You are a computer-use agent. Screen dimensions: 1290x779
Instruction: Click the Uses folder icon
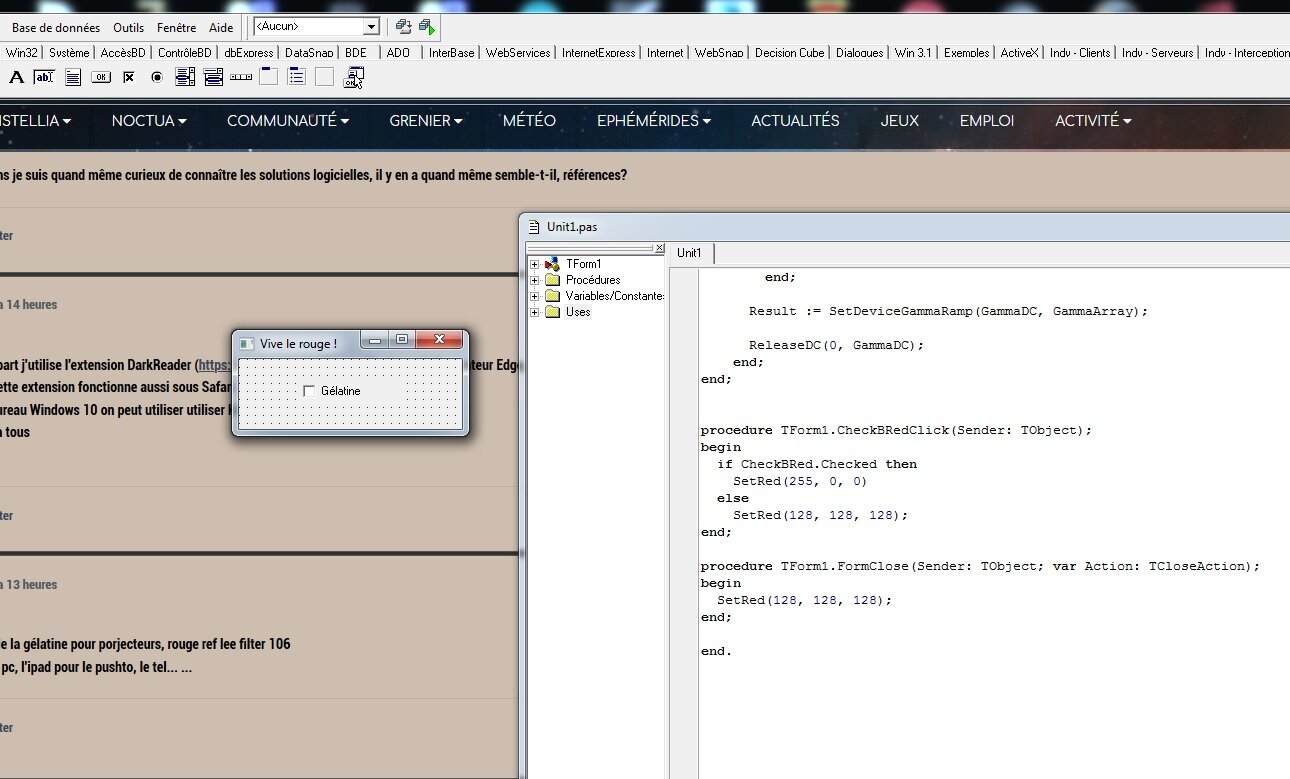coord(552,312)
